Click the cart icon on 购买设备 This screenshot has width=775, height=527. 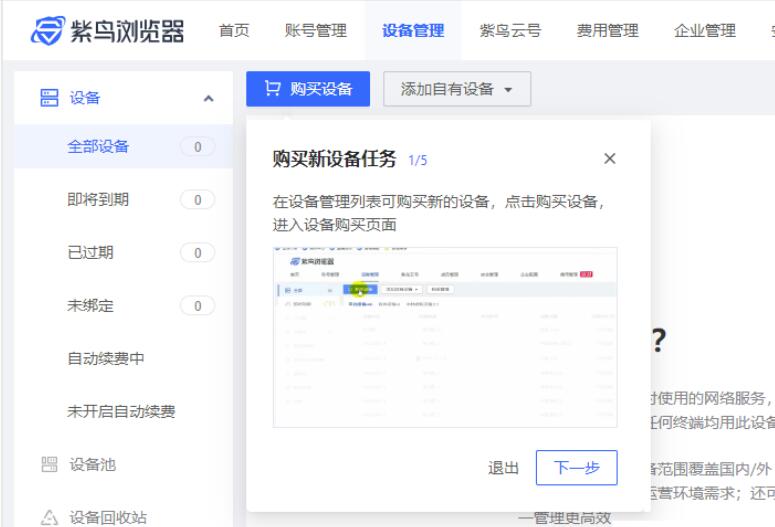[x=272, y=88]
